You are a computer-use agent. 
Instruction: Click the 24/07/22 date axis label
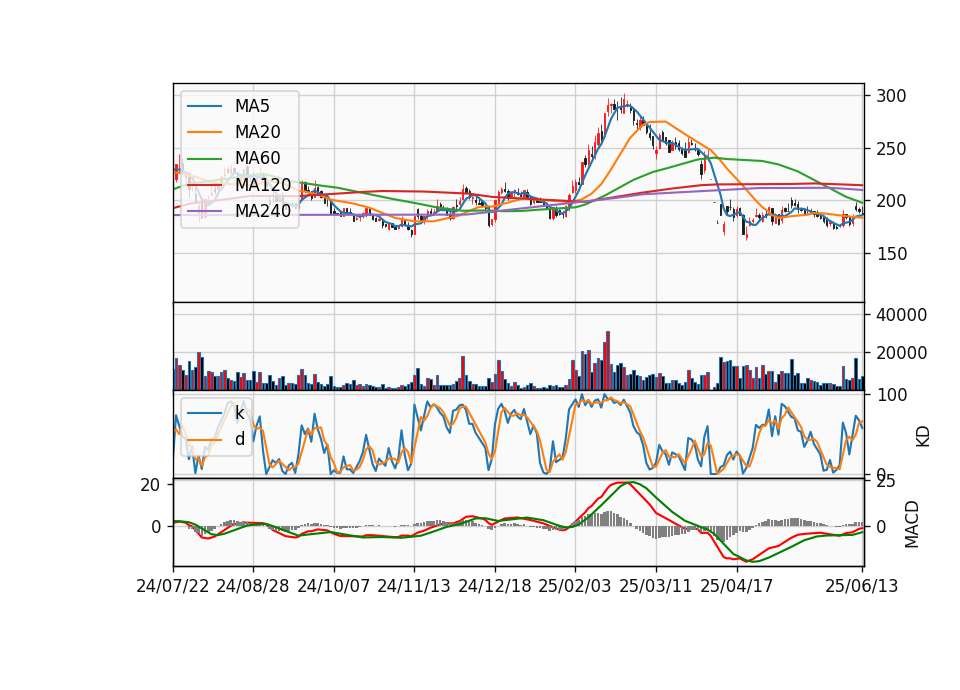point(173,586)
